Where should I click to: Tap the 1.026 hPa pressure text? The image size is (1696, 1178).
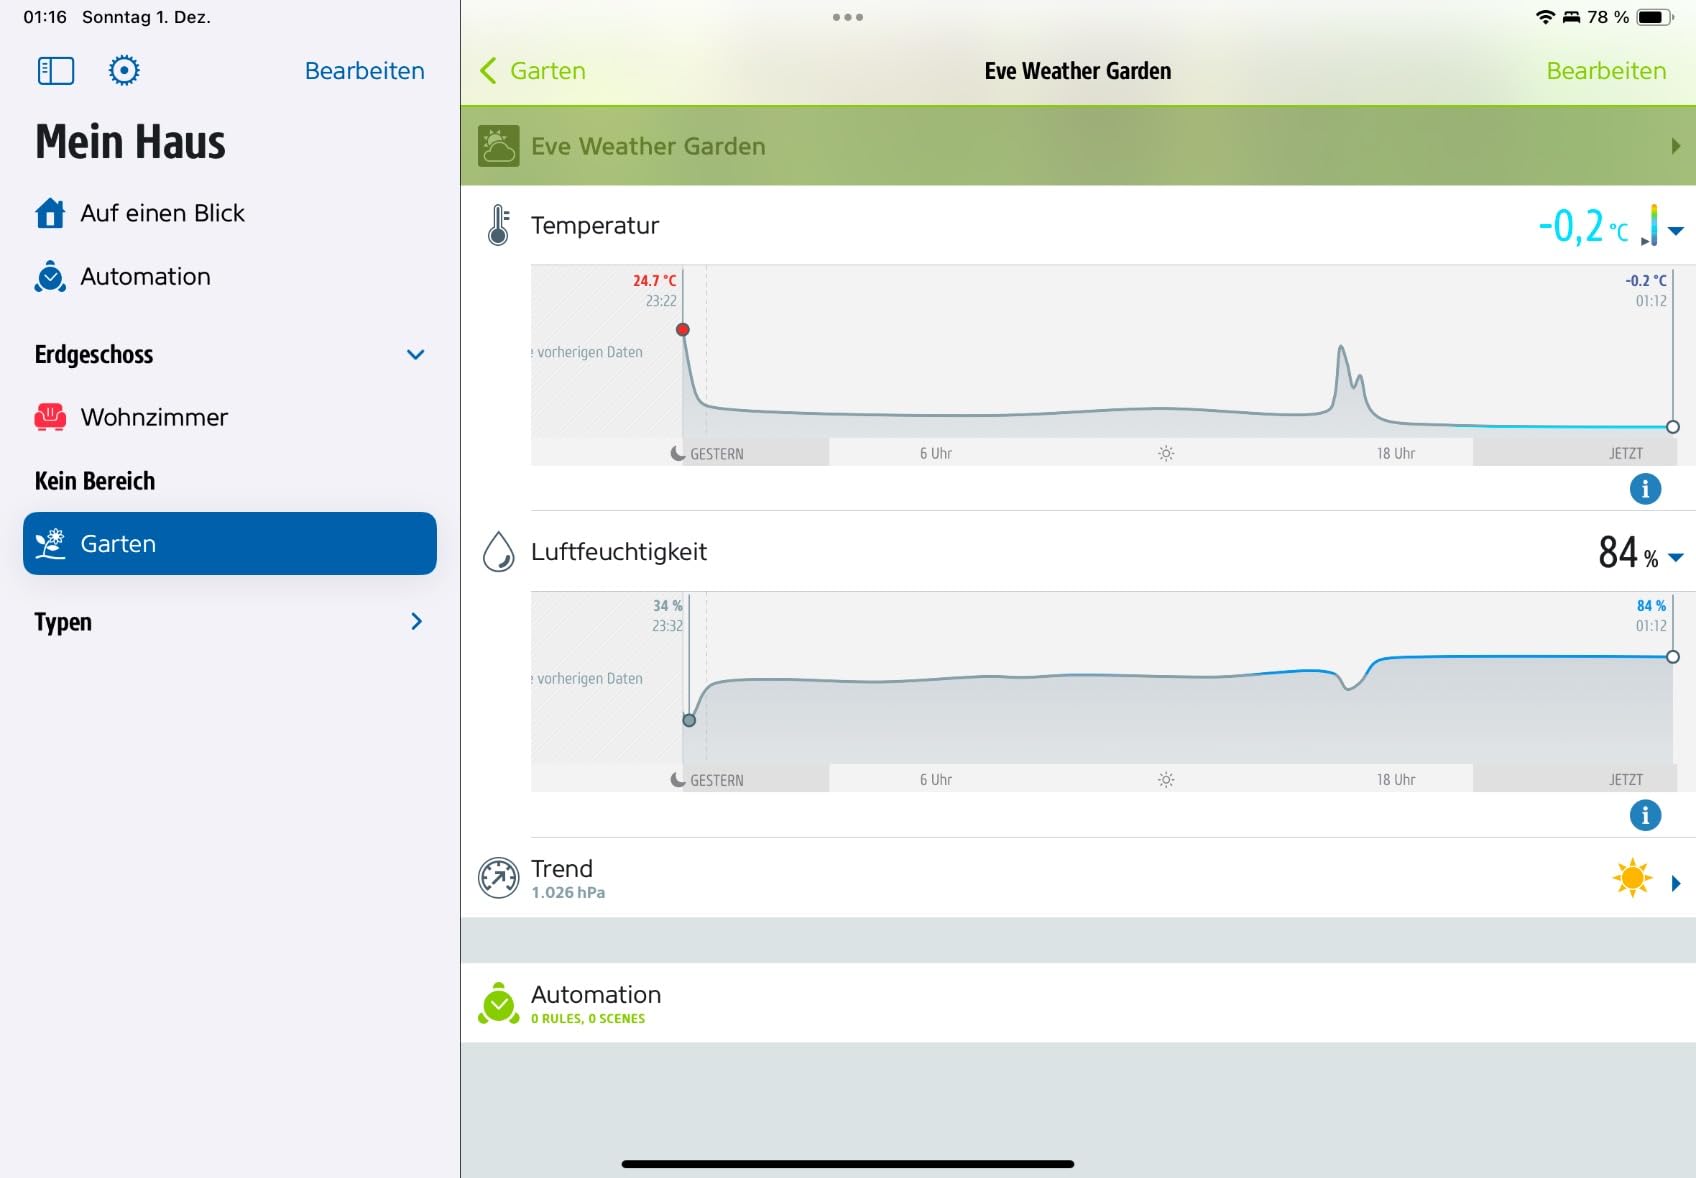pos(568,893)
